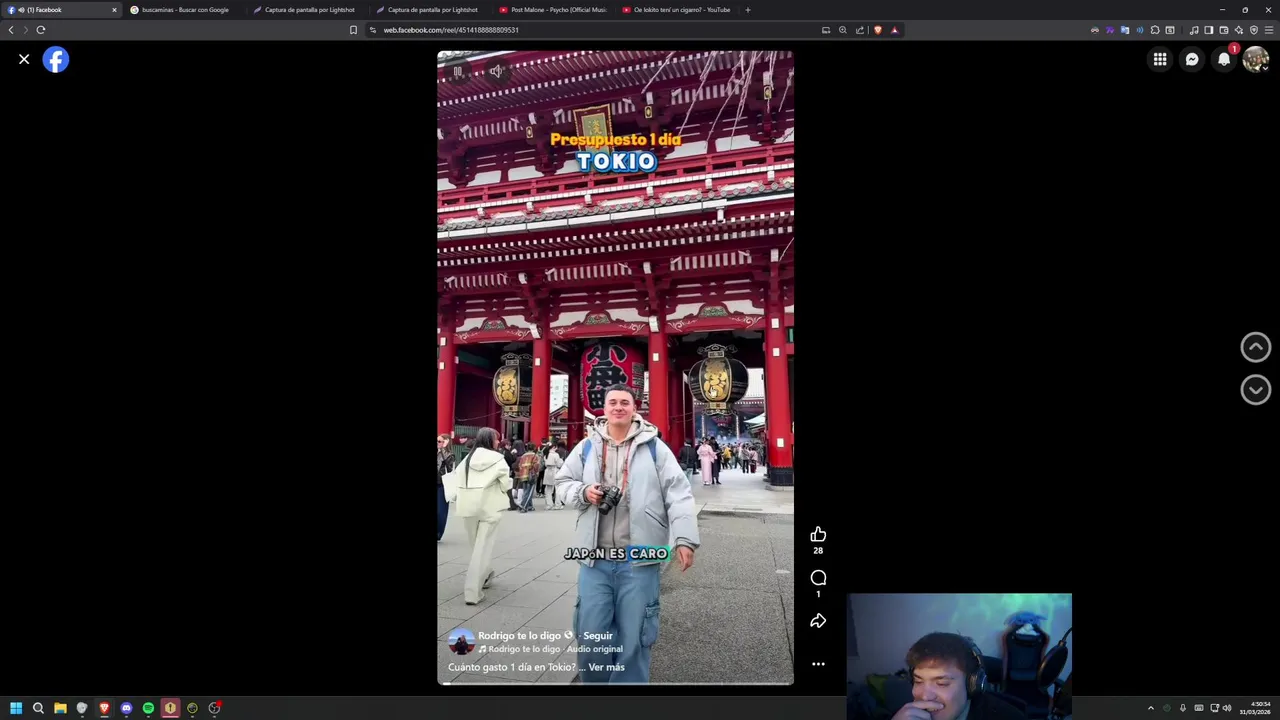This screenshot has width=1280, height=720.
Task: Open the browser hamburger main menu
Action: (1269, 30)
